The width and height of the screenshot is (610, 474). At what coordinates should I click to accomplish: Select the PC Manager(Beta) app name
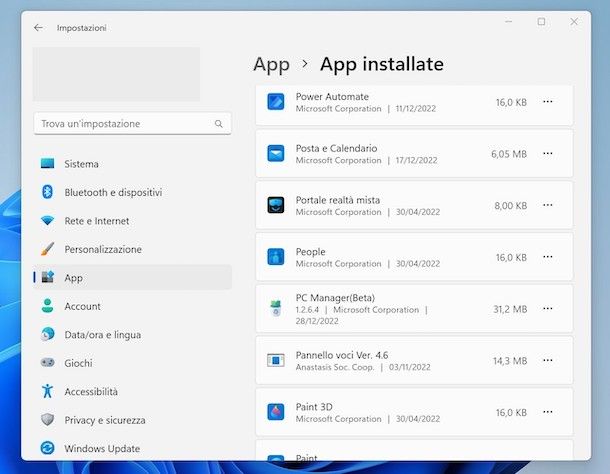coord(335,298)
